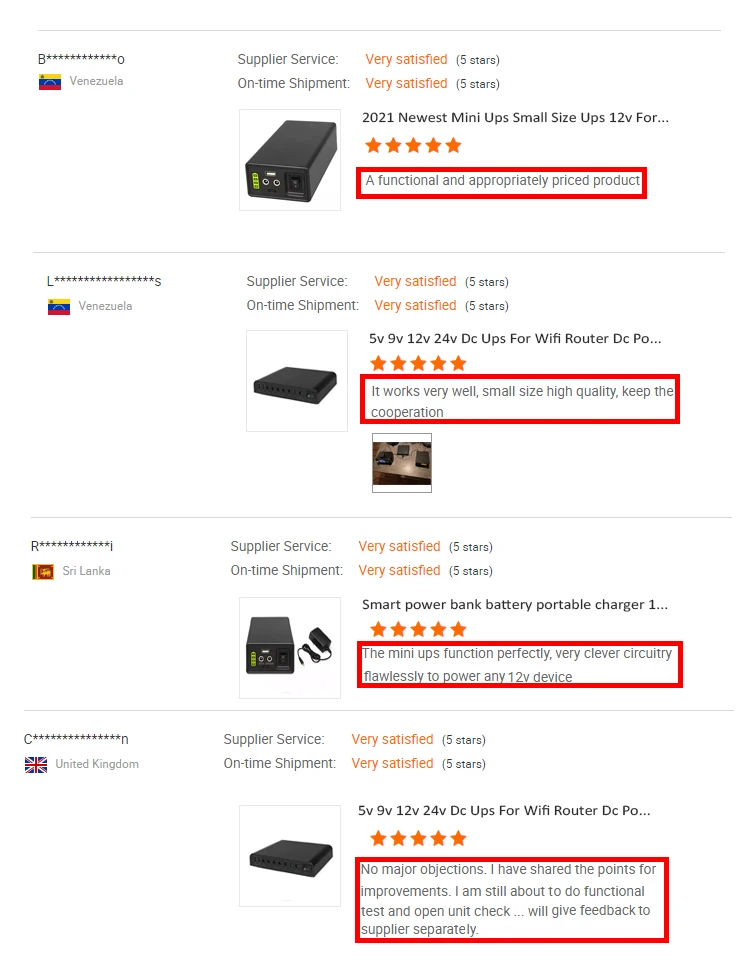This screenshot has height=960, width=750.
Task: Open the Venezuela reviewer's Dc Ups router thumbnail
Action: [297, 381]
